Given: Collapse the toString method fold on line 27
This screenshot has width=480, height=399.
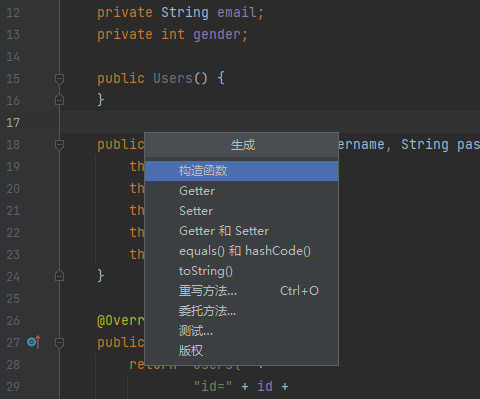Looking at the screenshot, I should tap(59, 343).
